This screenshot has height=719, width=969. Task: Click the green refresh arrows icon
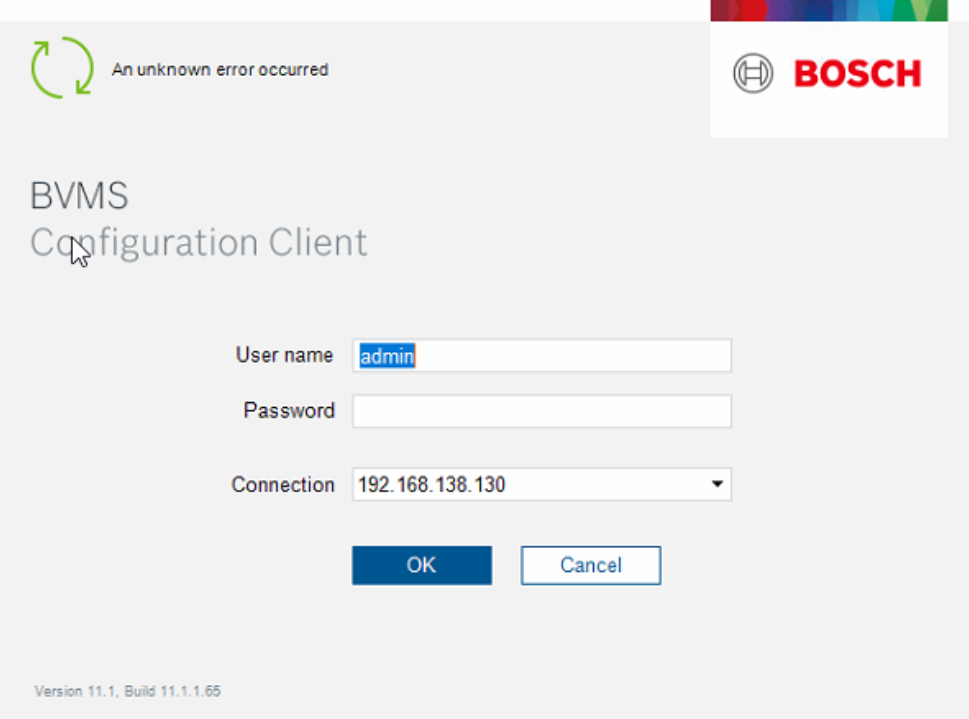(x=62, y=67)
